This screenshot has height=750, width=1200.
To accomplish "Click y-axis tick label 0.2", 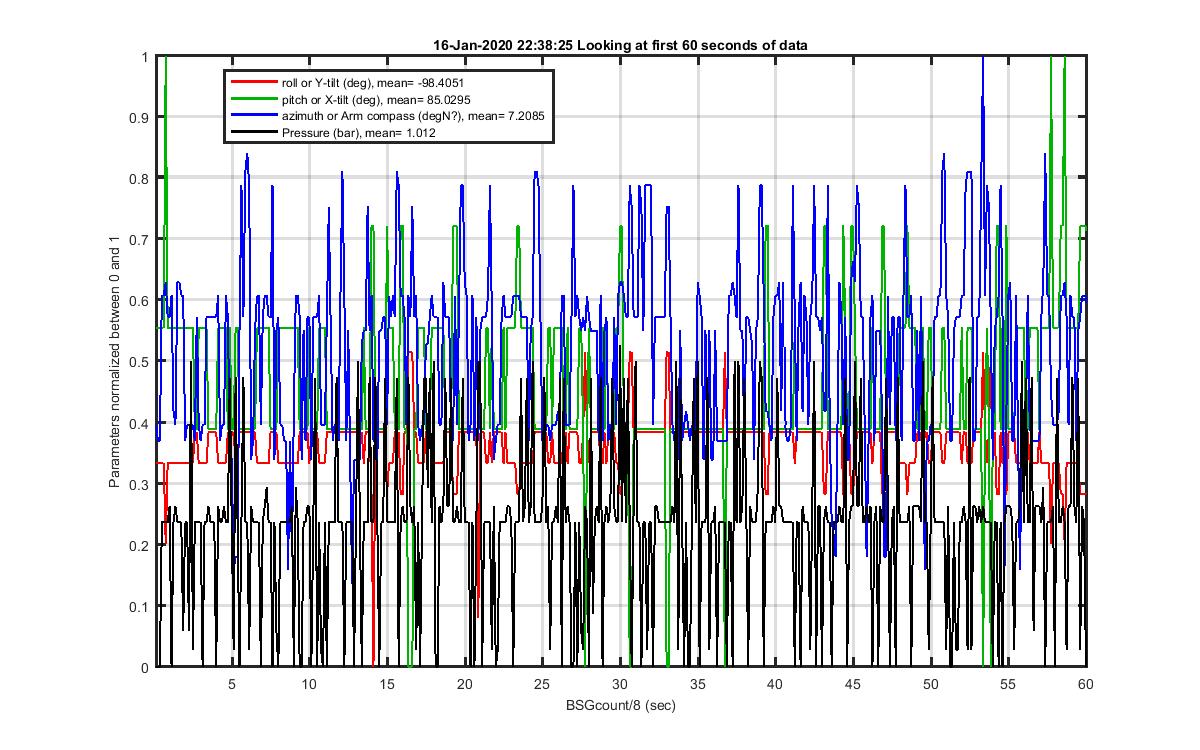I will (x=141, y=545).
